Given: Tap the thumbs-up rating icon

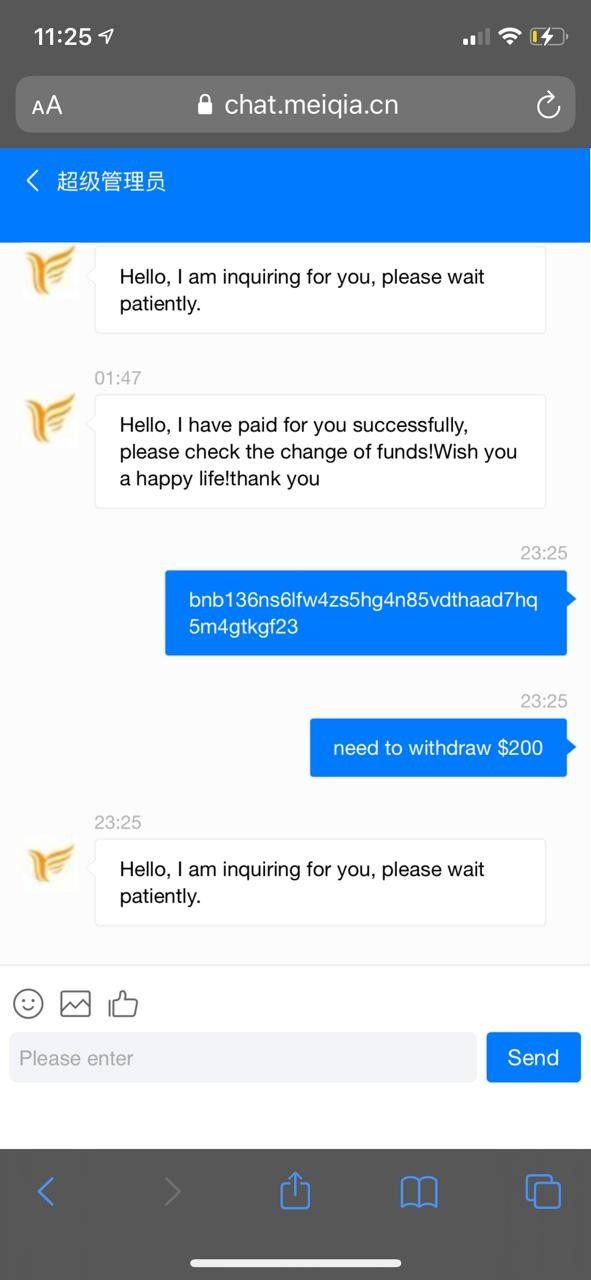Looking at the screenshot, I should [x=123, y=1003].
